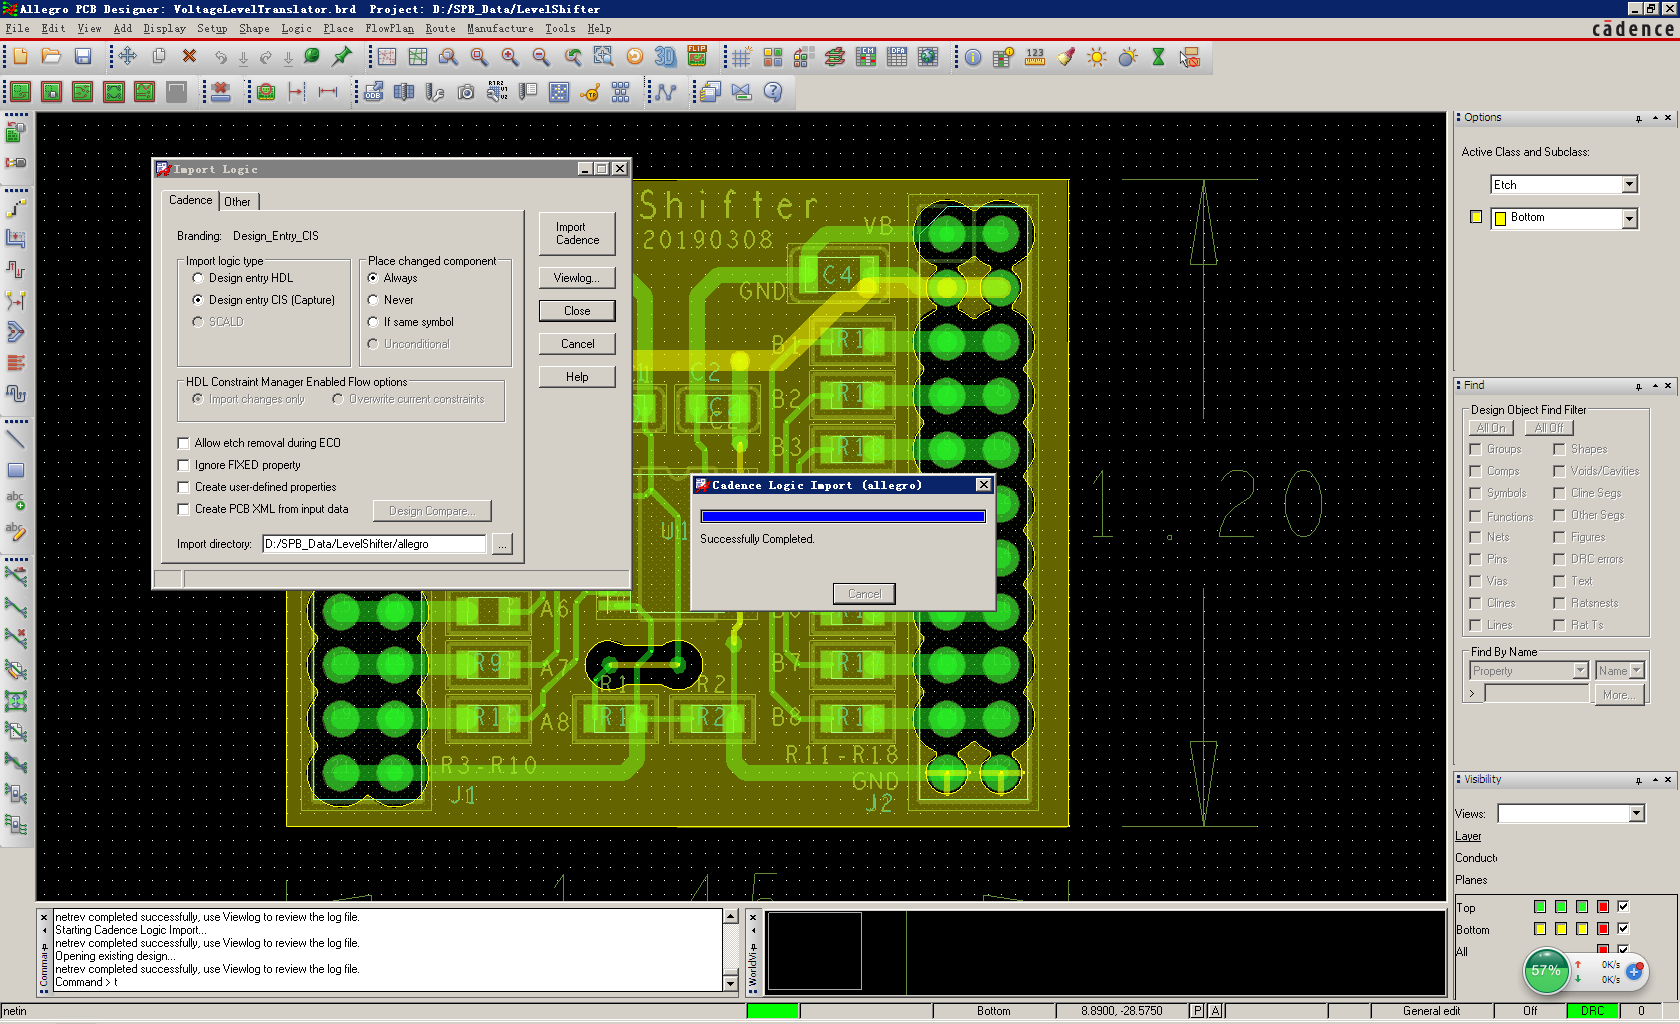The image size is (1680, 1024).
Task: Open the Name dropdown in Find By Name
Action: pyautogui.click(x=1637, y=671)
